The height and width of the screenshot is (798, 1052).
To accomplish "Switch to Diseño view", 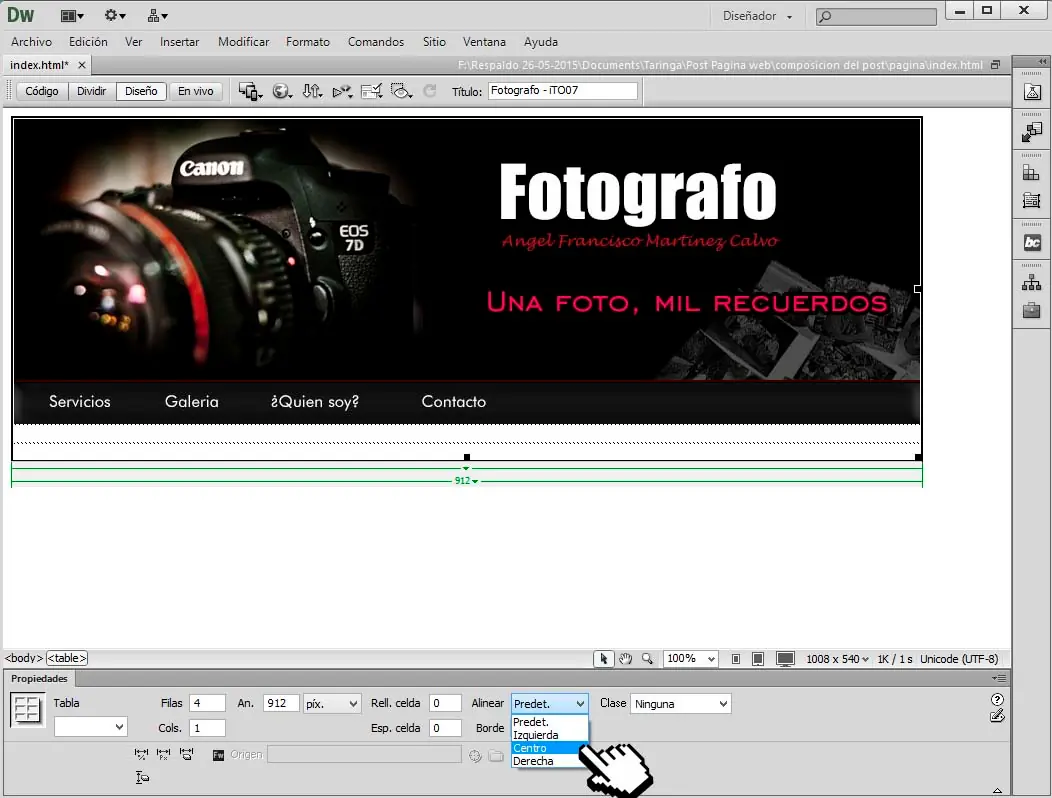I will pos(141,91).
